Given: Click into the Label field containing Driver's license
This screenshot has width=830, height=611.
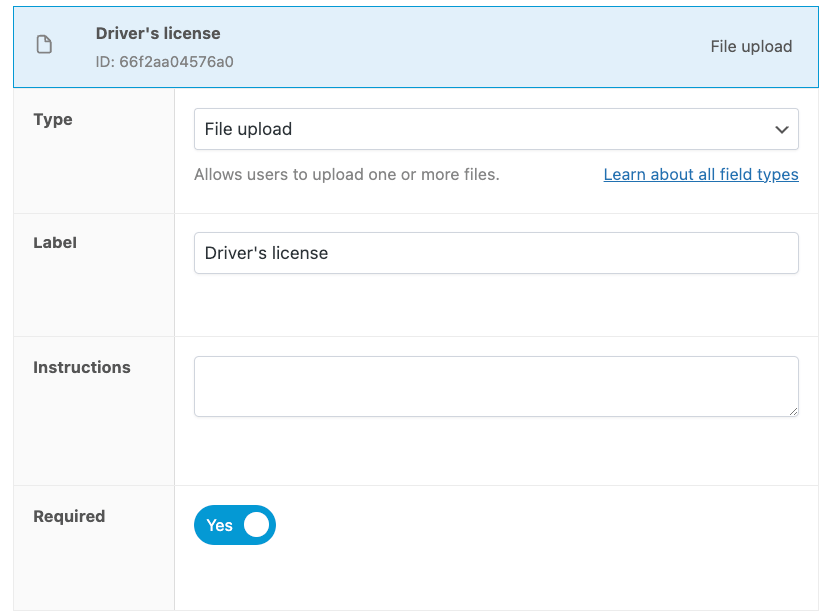Looking at the screenshot, I should tap(496, 253).
